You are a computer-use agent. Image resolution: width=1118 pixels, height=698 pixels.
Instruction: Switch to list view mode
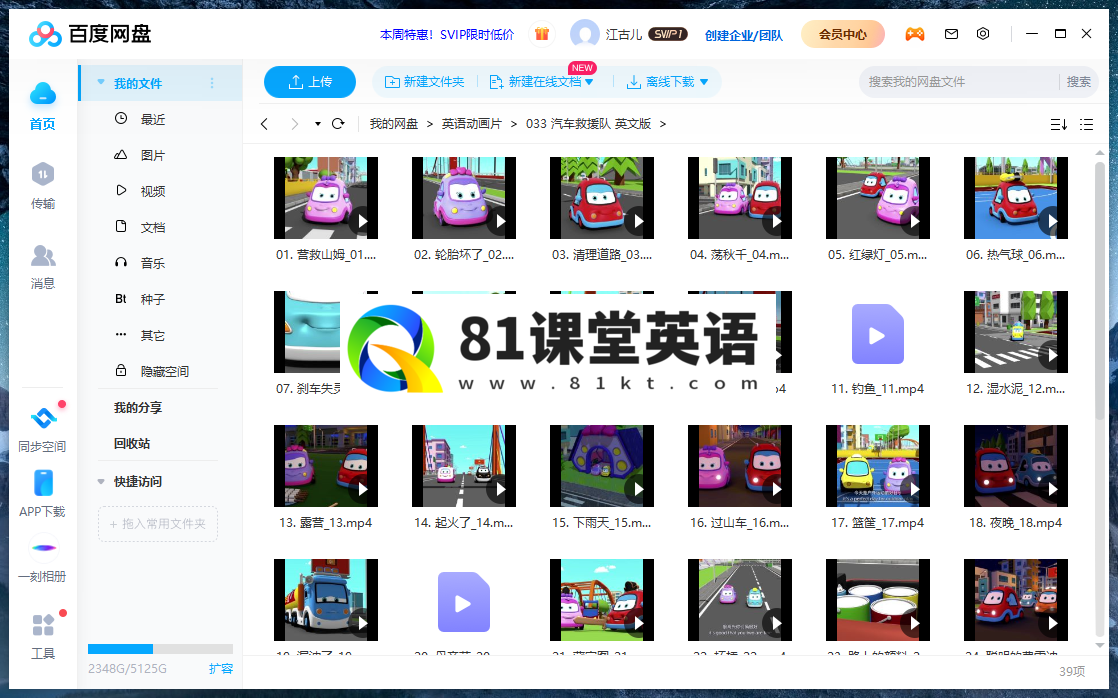[1087, 125]
